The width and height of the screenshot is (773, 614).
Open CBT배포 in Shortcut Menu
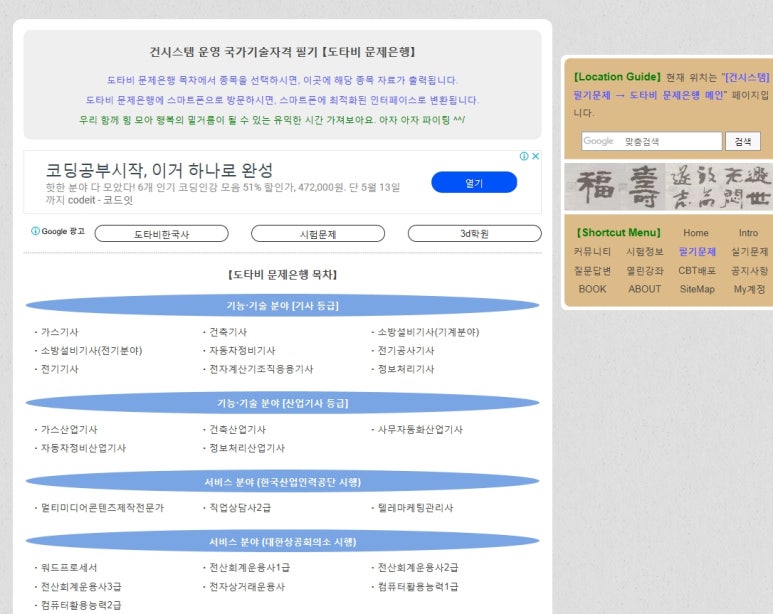click(697, 271)
